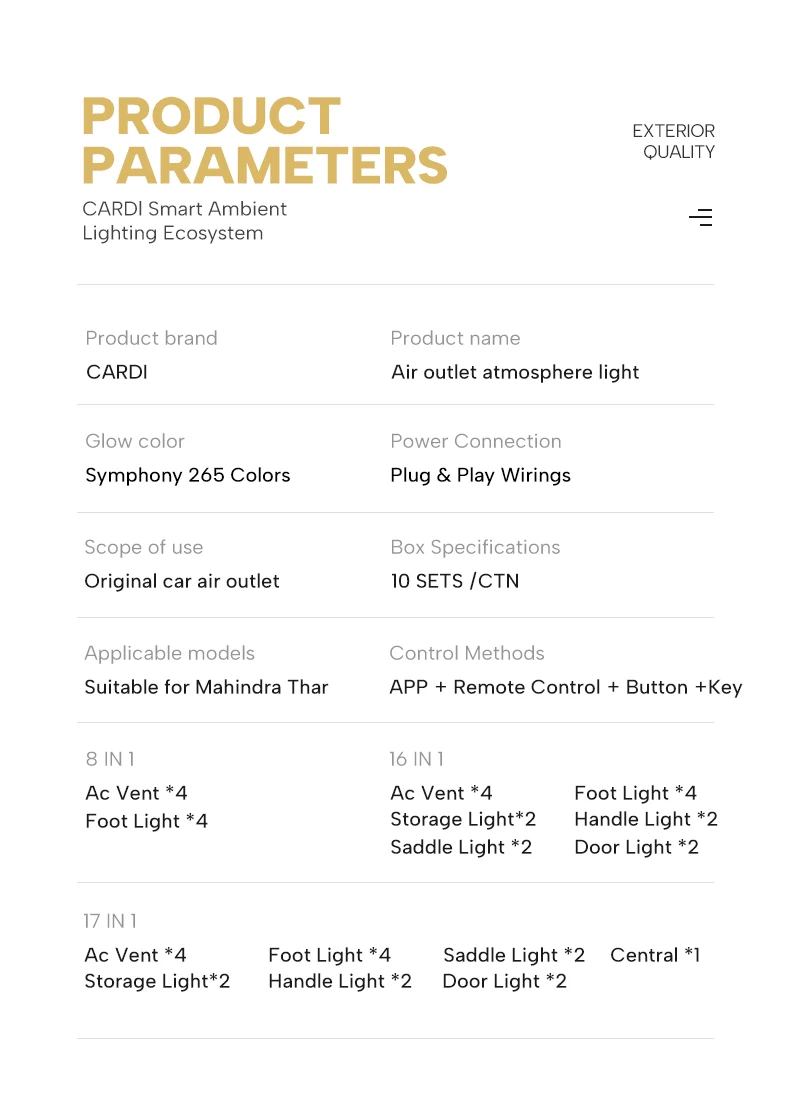The image size is (790, 1105).
Task: Click the Glow color label
Action: [x=135, y=441]
